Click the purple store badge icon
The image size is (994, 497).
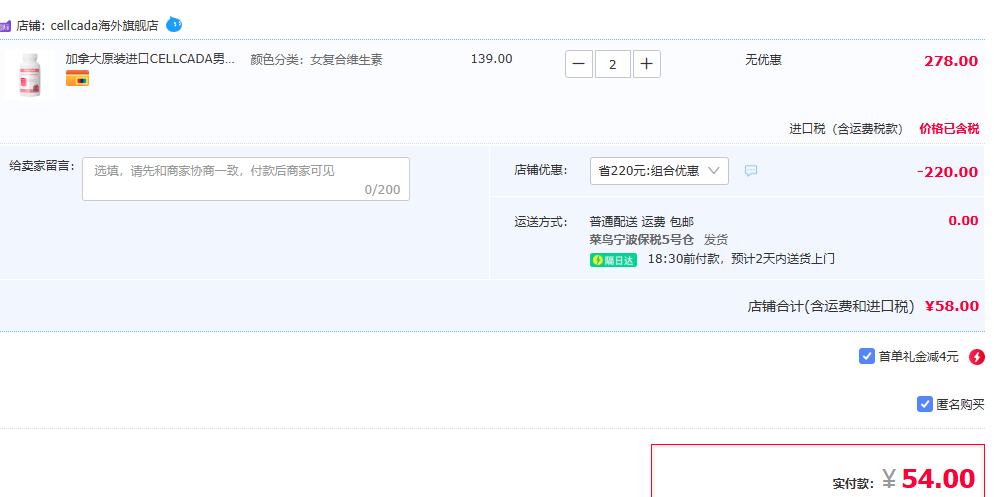click(x=5, y=26)
